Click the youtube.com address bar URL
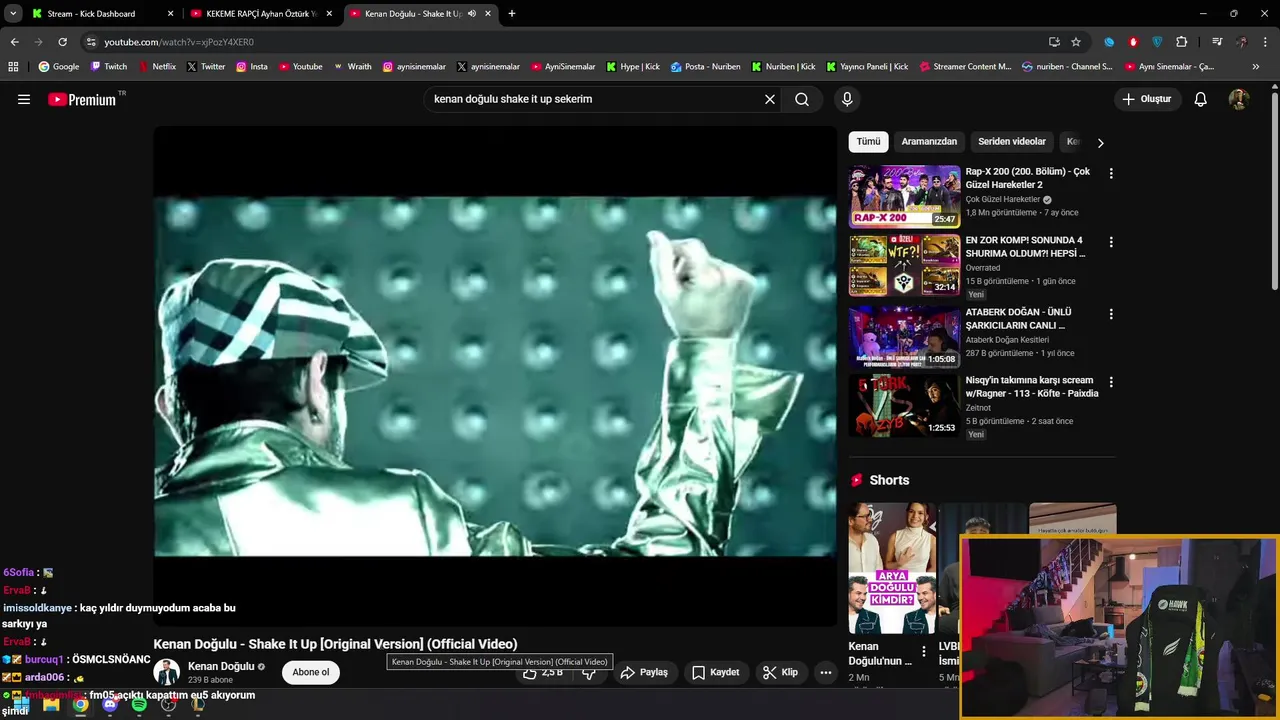Image resolution: width=1280 pixels, height=720 pixels. (179, 42)
